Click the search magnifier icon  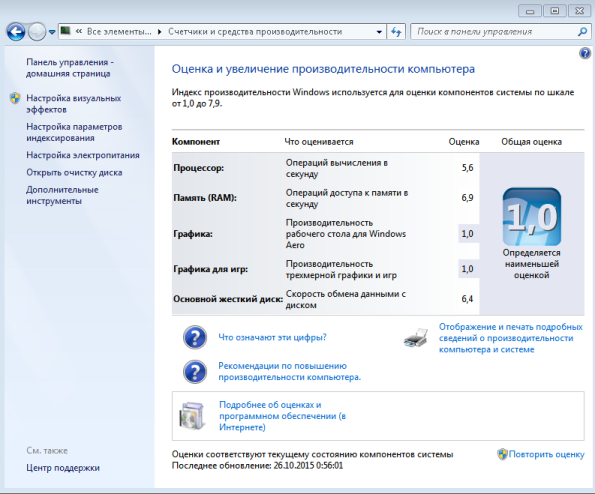pos(582,32)
